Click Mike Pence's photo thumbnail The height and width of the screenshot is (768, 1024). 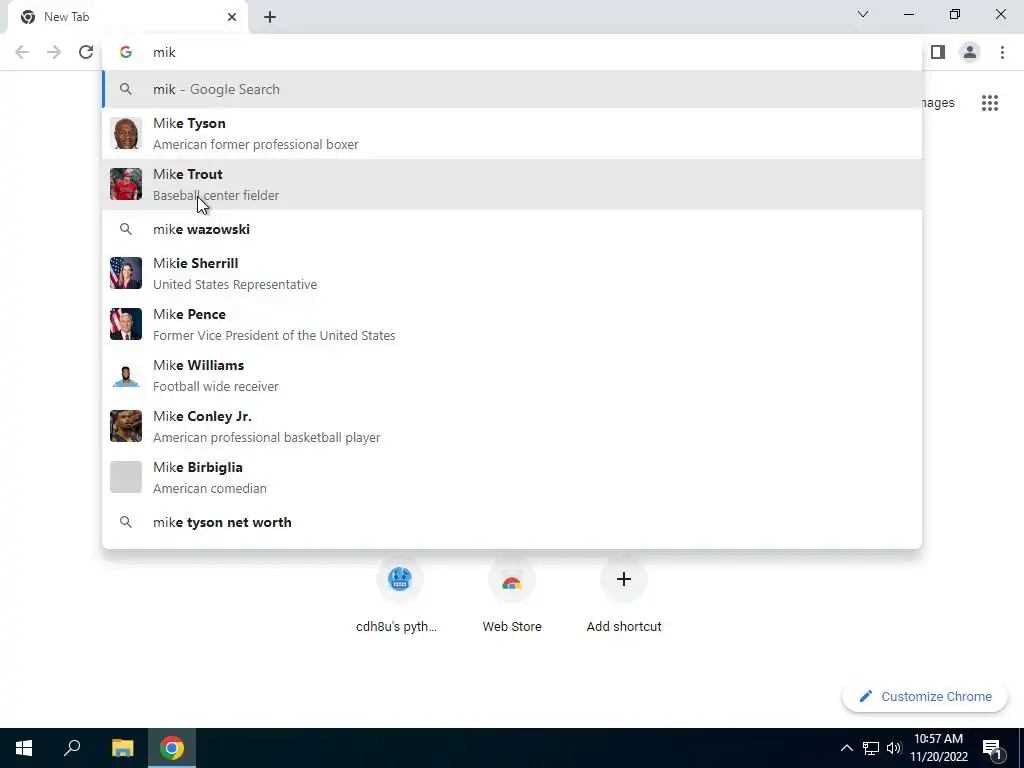pyautogui.click(x=125, y=324)
